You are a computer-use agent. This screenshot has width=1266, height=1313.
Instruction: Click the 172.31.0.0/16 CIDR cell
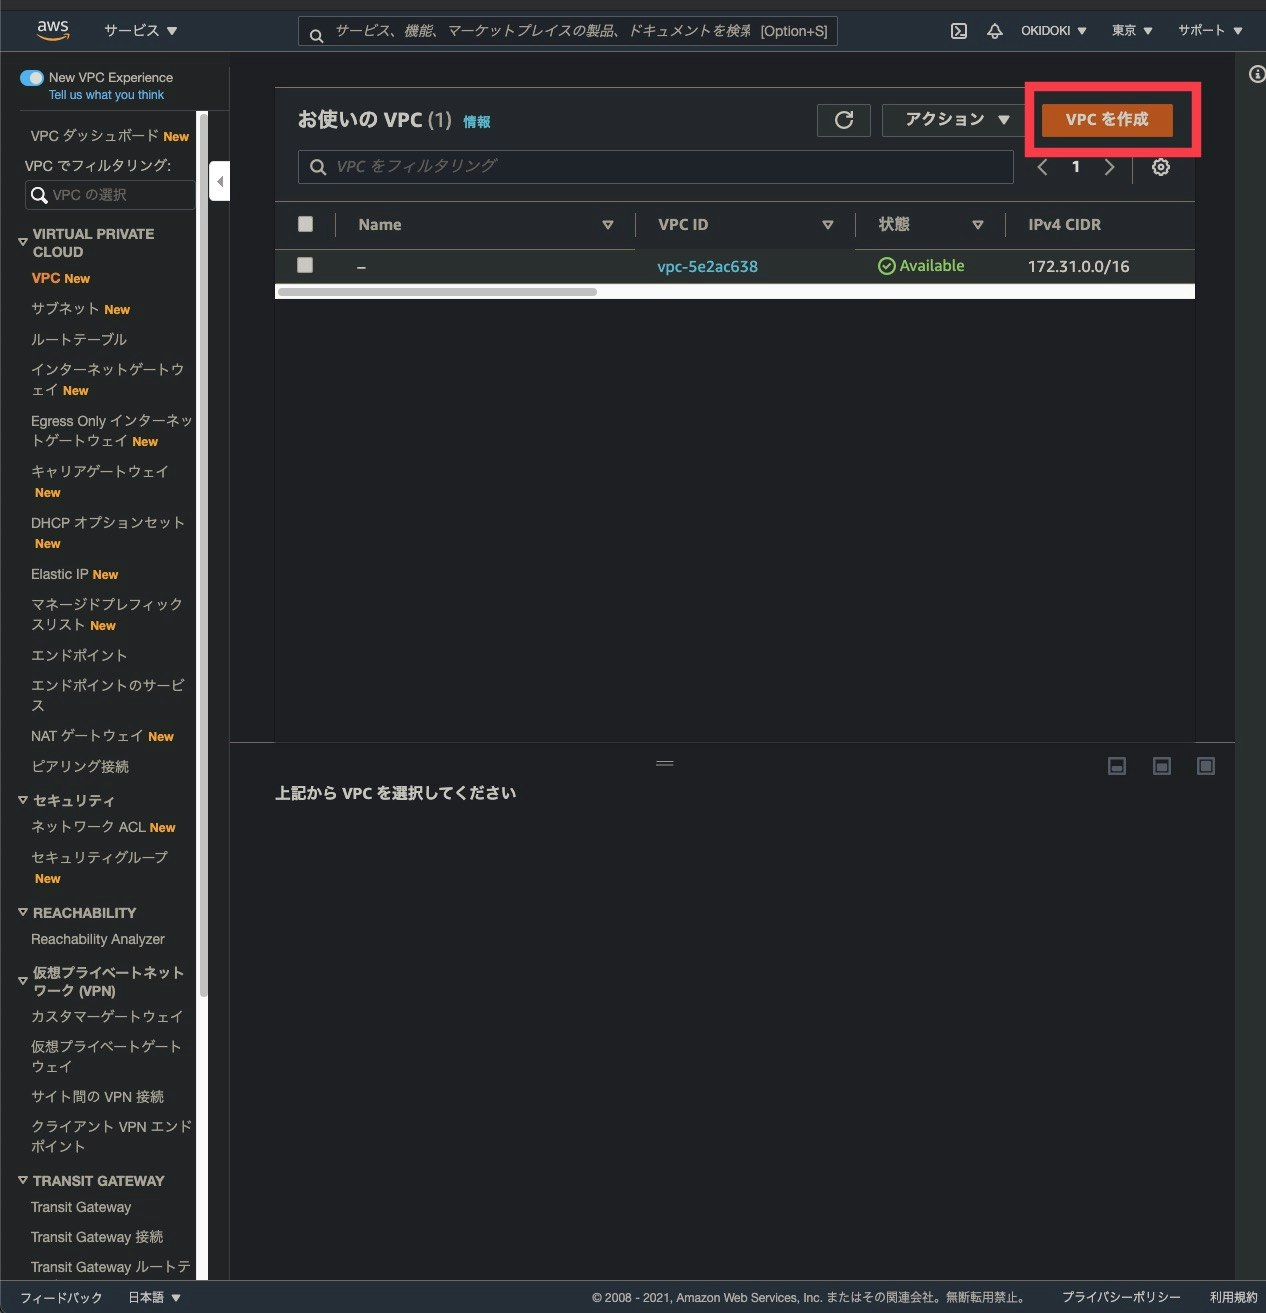pyautogui.click(x=1078, y=266)
